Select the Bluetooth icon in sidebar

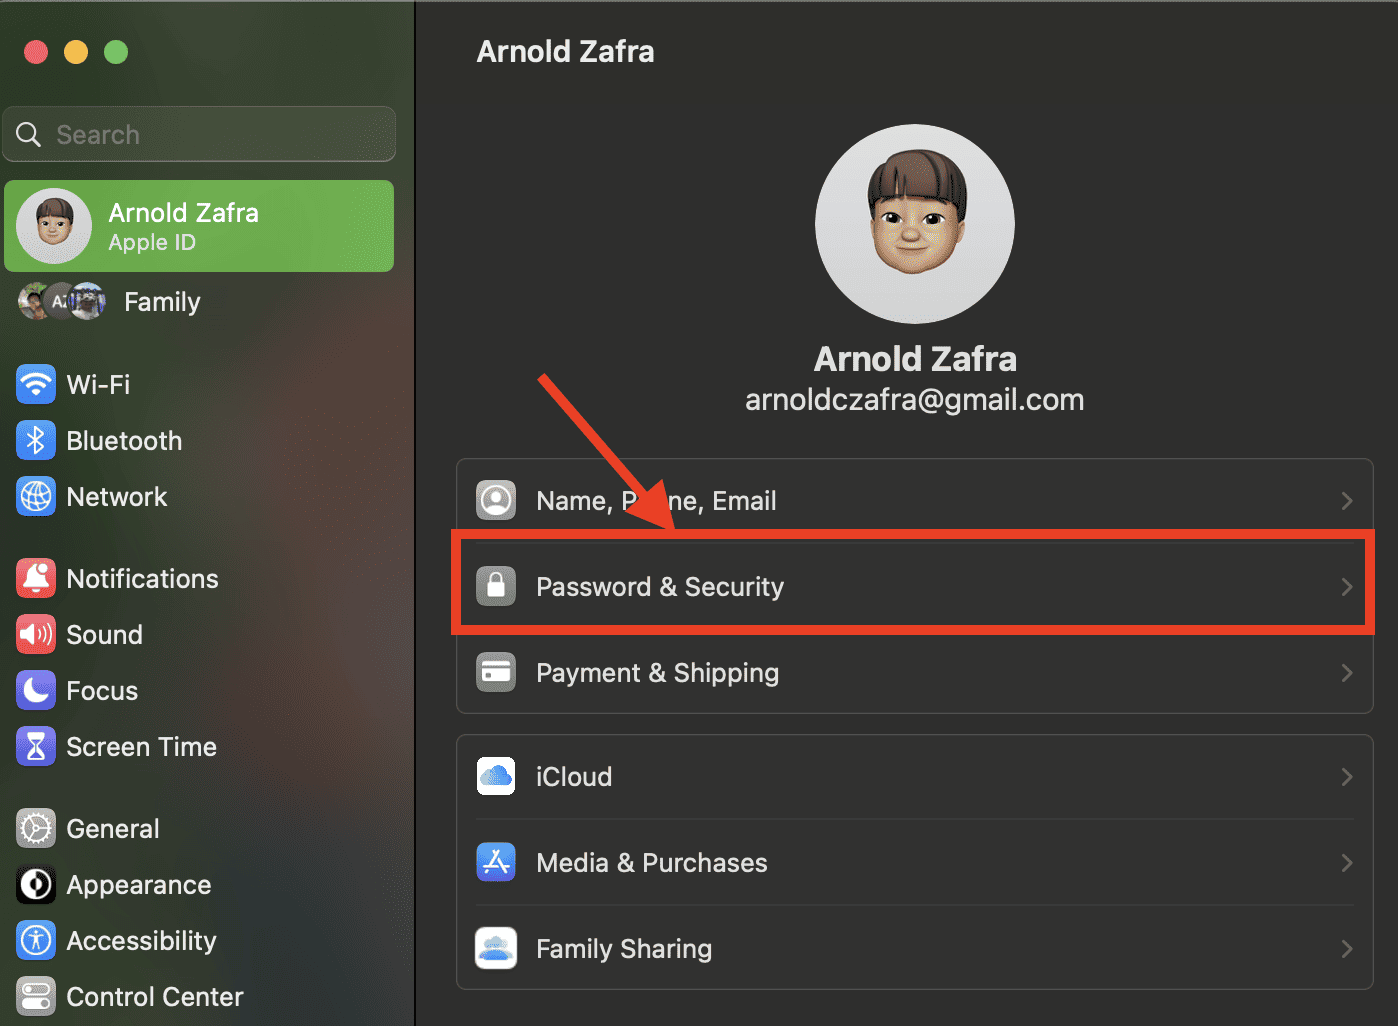coord(36,440)
